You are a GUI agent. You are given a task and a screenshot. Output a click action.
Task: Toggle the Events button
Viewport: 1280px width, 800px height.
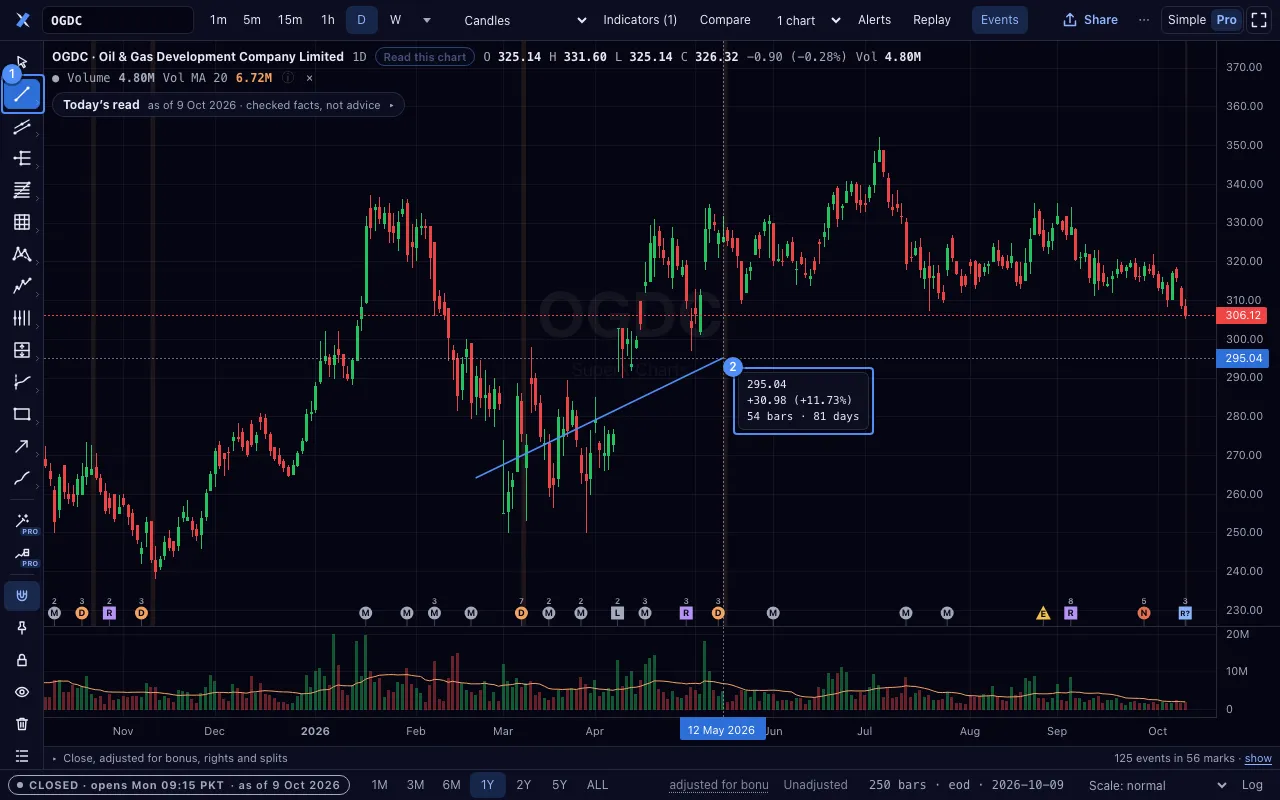(x=999, y=20)
